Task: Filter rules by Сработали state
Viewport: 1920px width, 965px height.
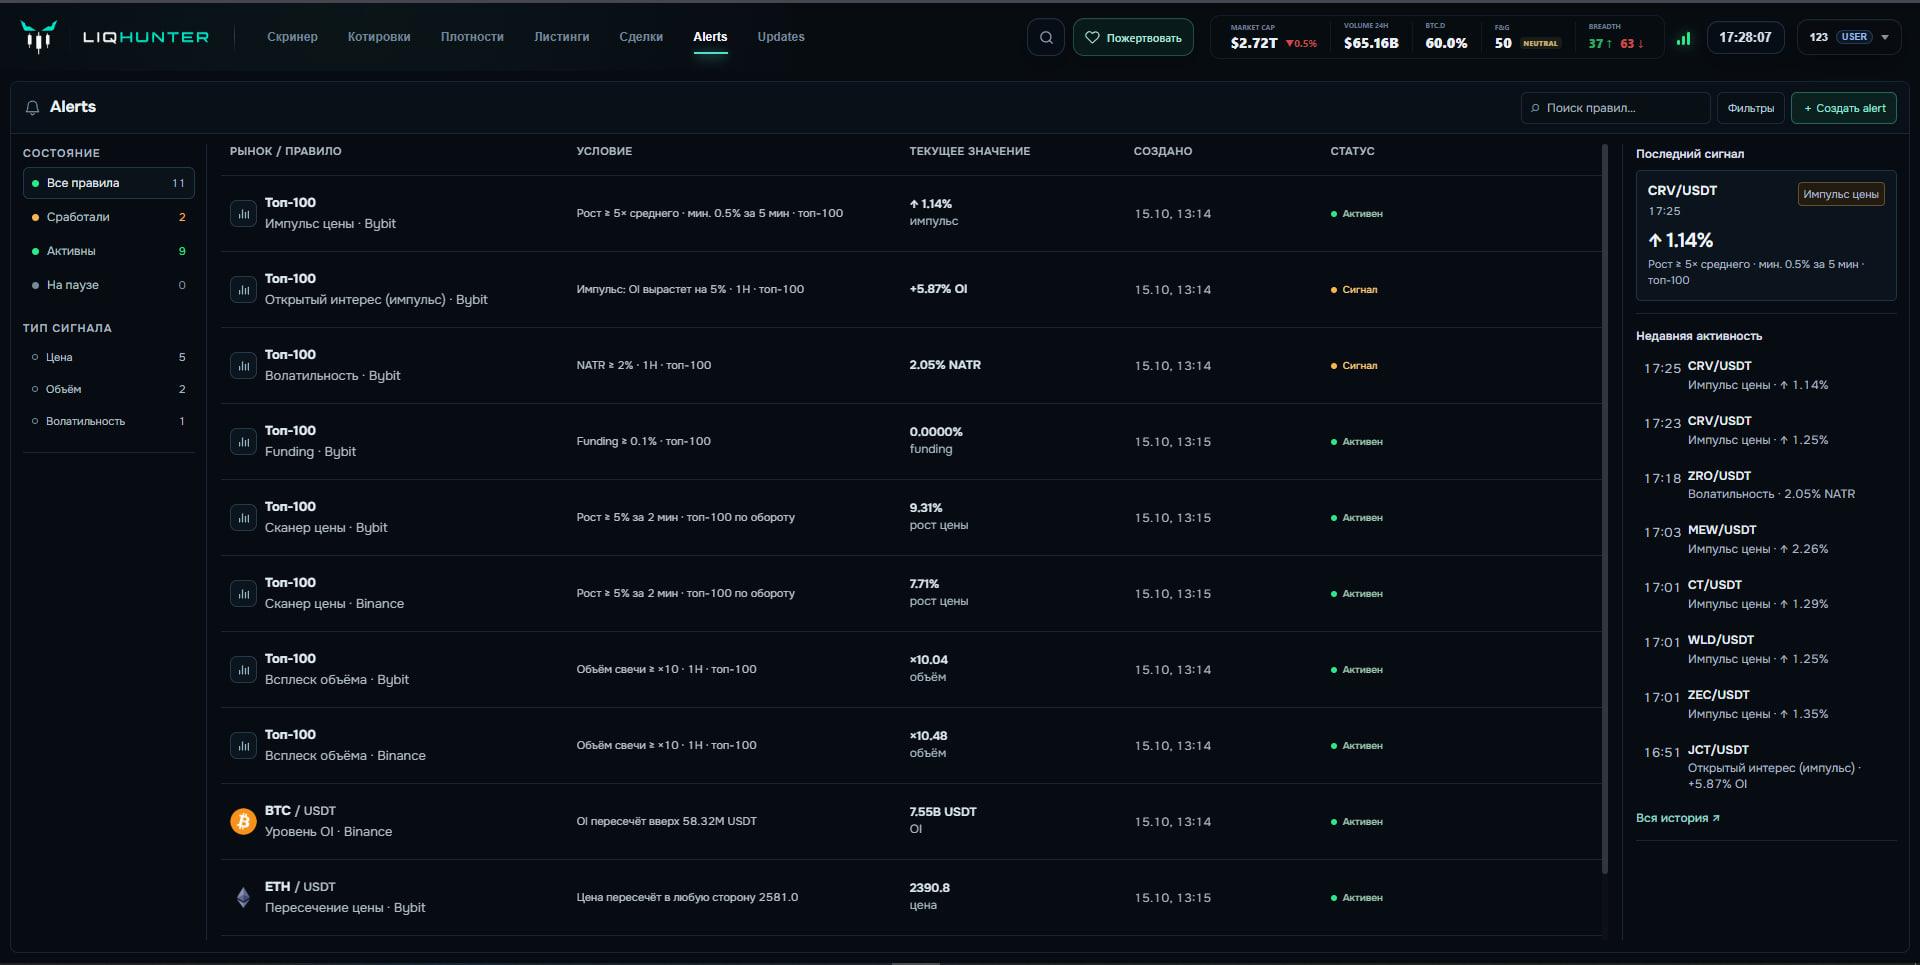Action: (x=108, y=217)
